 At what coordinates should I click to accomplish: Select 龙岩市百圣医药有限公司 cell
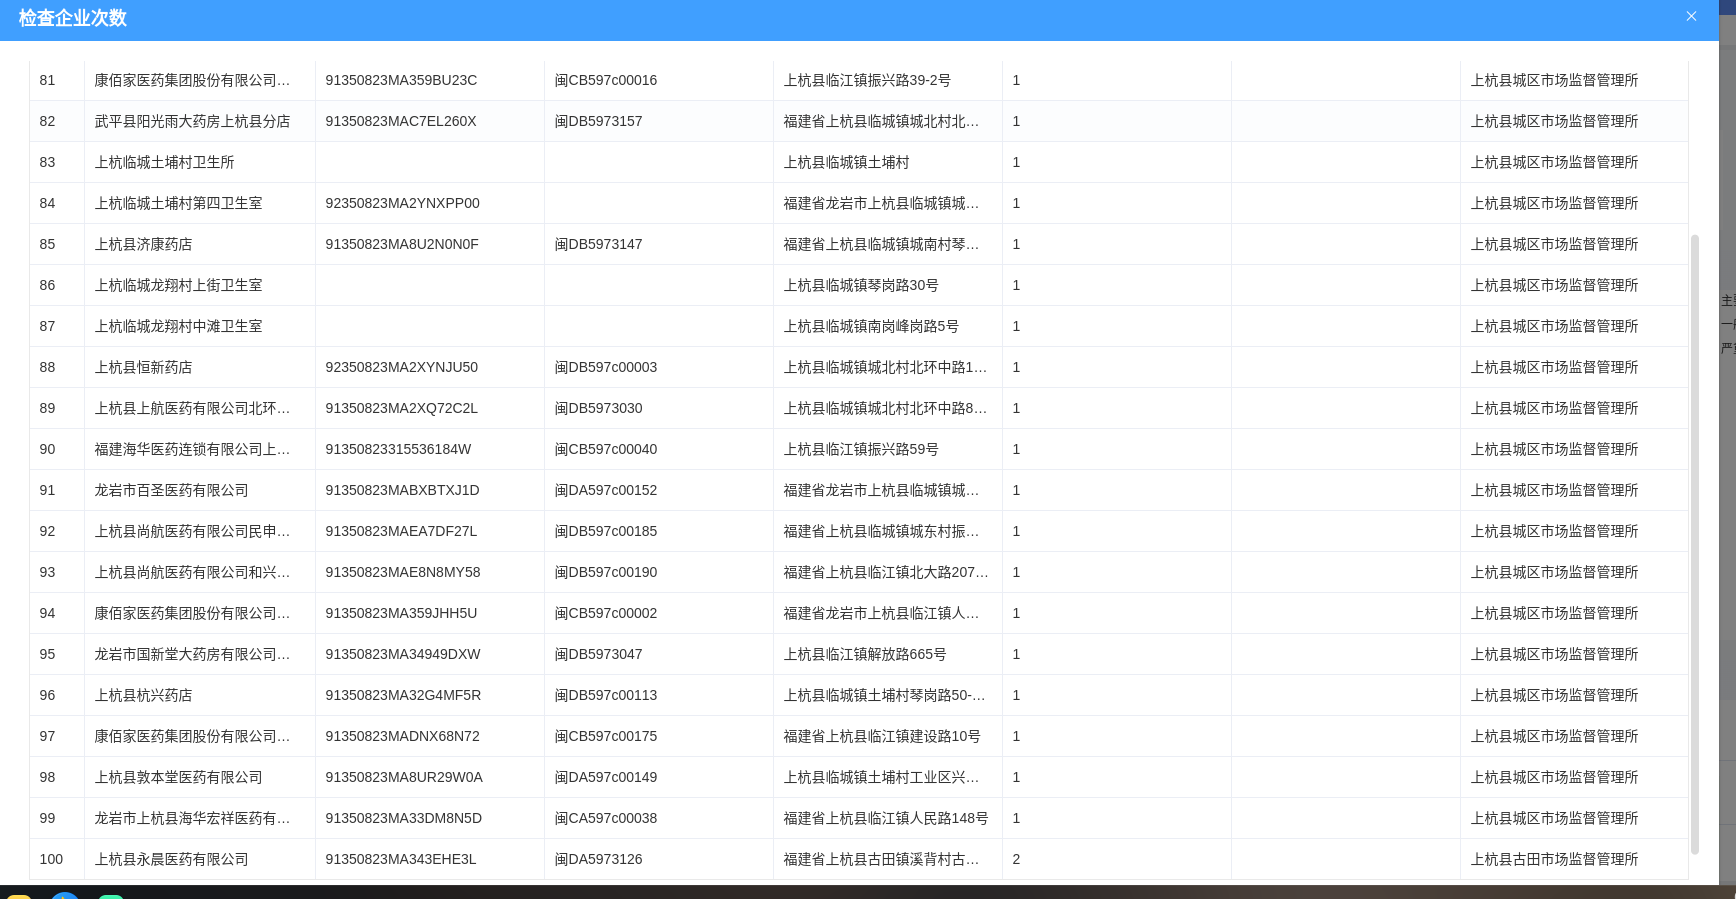(171, 490)
